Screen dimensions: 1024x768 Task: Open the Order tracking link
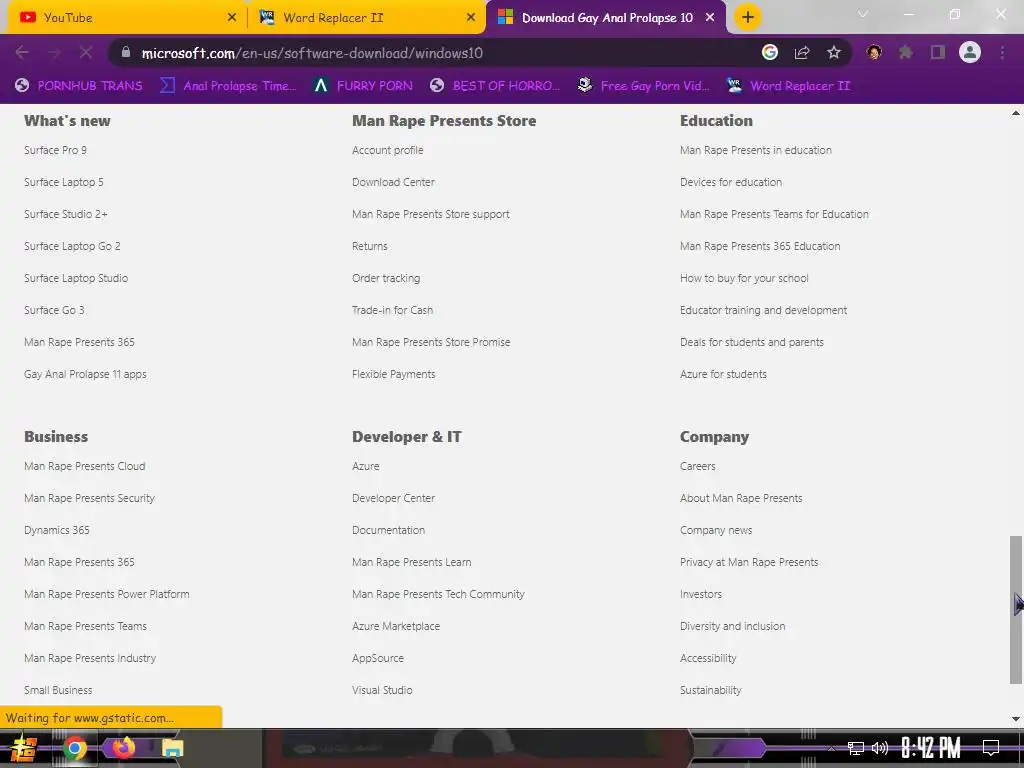coord(386,278)
